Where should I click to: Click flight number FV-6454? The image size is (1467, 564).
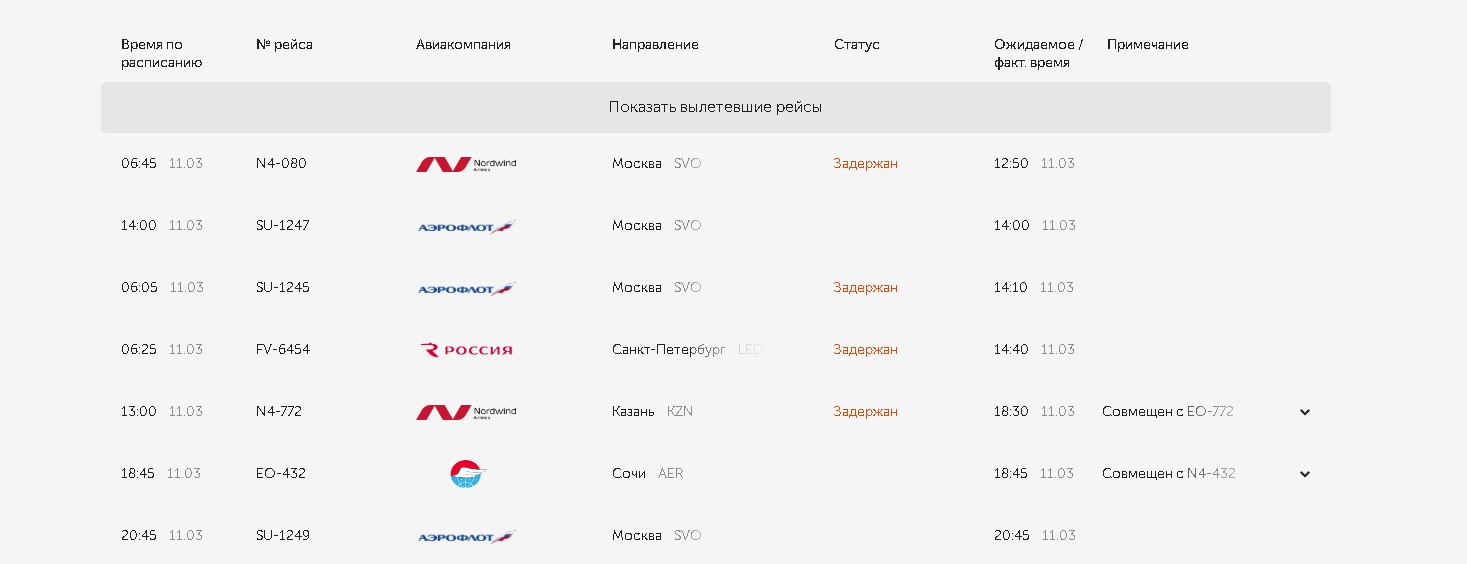coord(283,350)
